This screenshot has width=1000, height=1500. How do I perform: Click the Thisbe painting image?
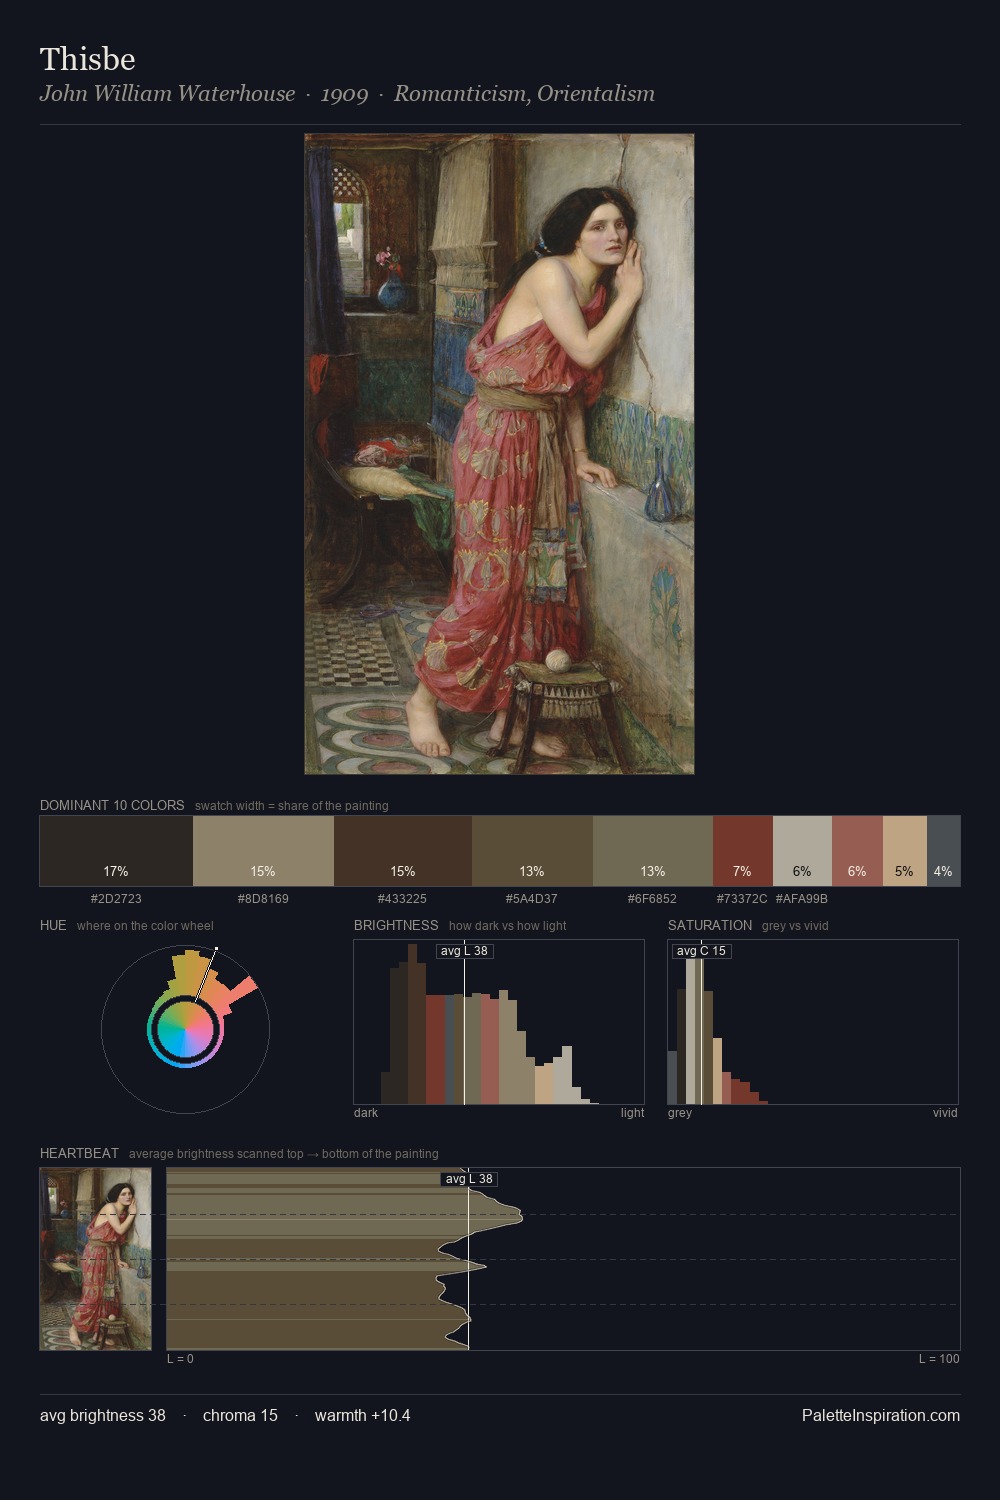pos(499,454)
